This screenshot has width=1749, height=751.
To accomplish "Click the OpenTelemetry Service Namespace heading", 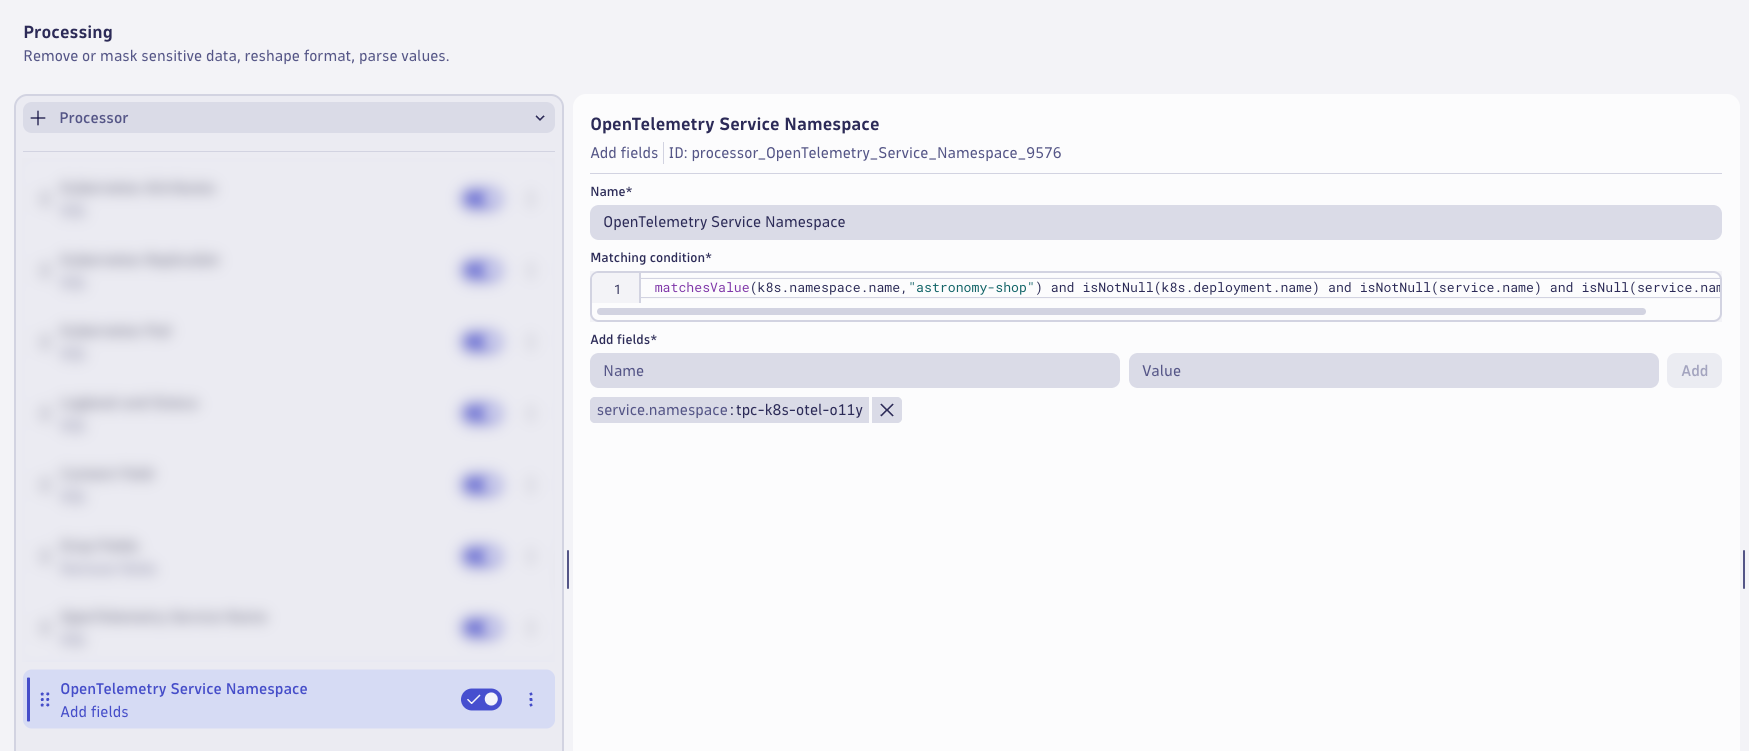I will click(735, 124).
